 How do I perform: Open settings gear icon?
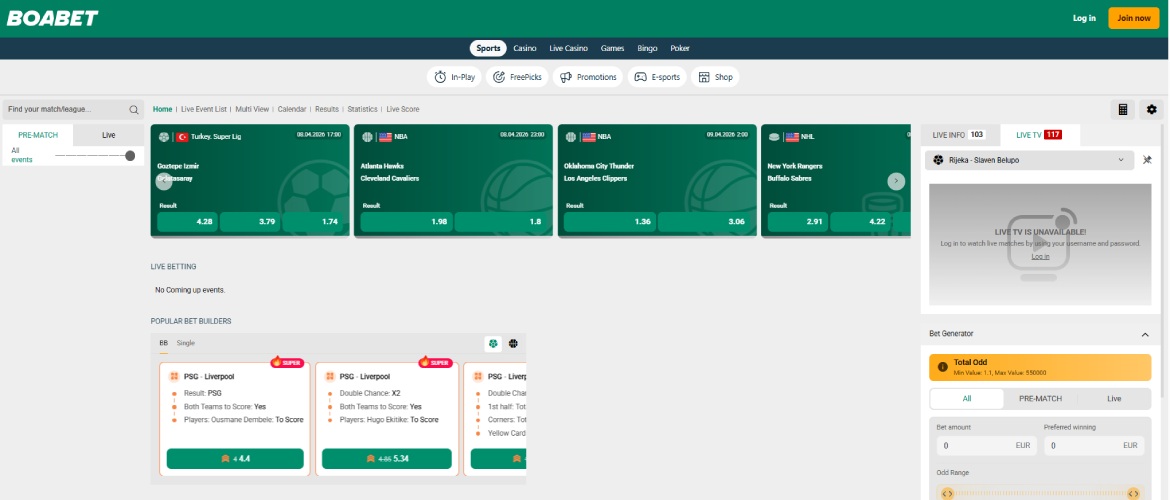click(1151, 109)
